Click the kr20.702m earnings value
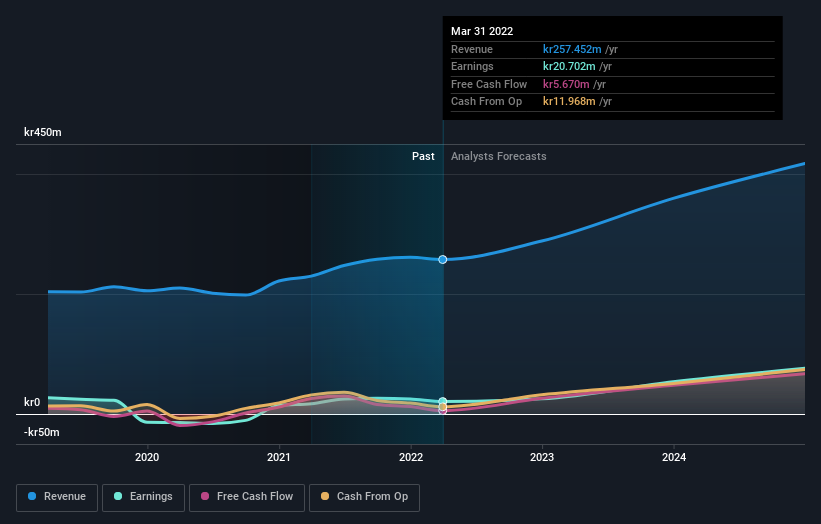The width and height of the screenshot is (821, 524). [569, 66]
